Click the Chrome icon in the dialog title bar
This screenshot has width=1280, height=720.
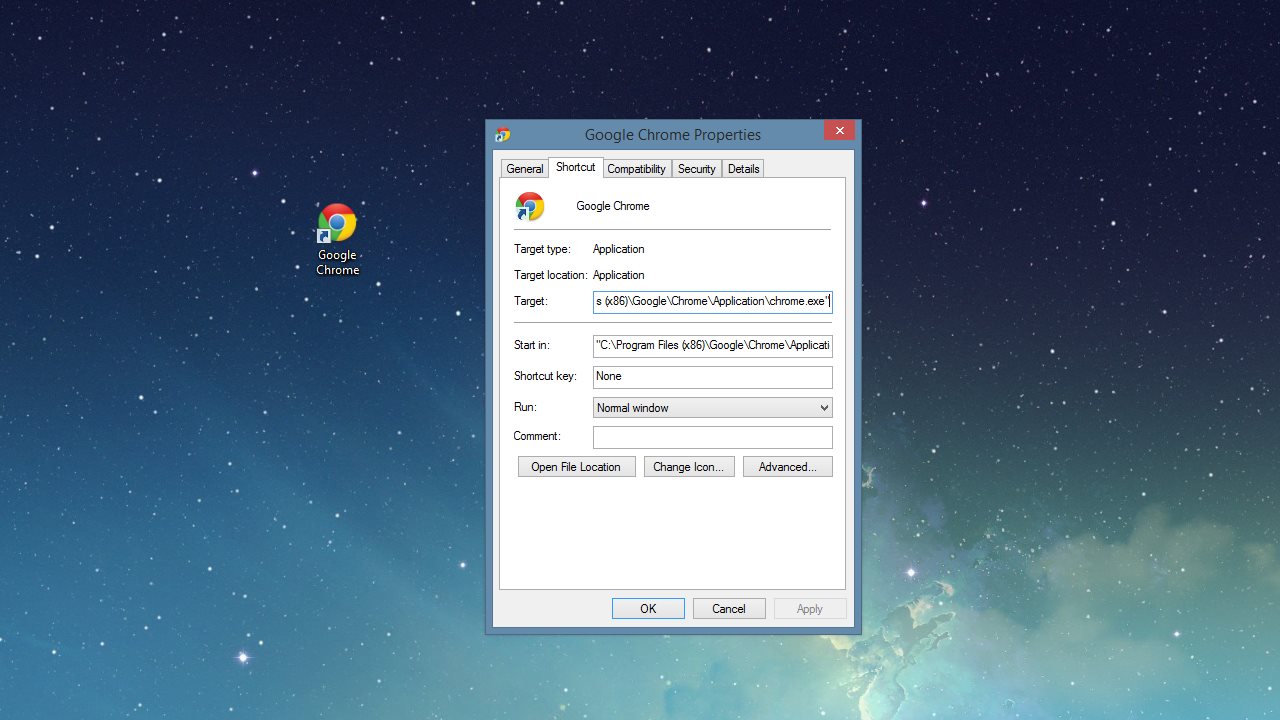[x=503, y=134]
